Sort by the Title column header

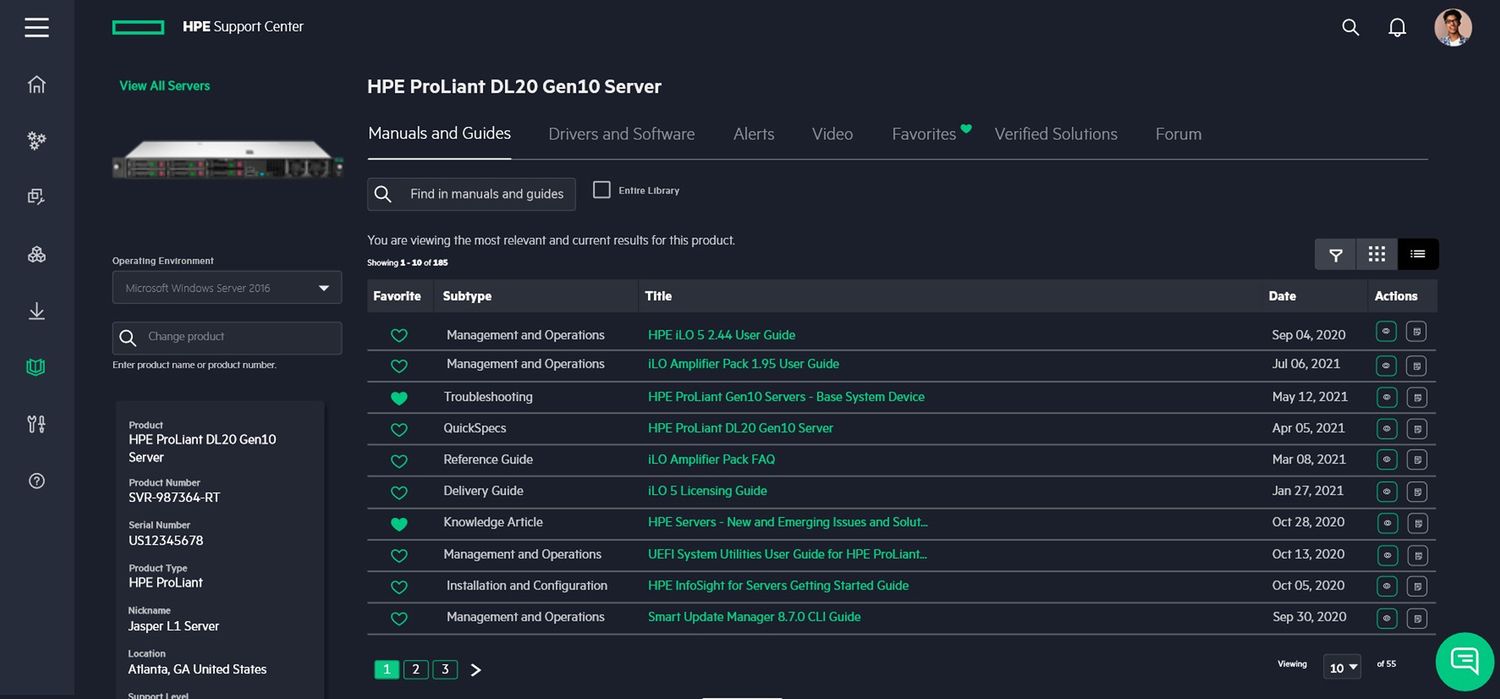(x=658, y=296)
